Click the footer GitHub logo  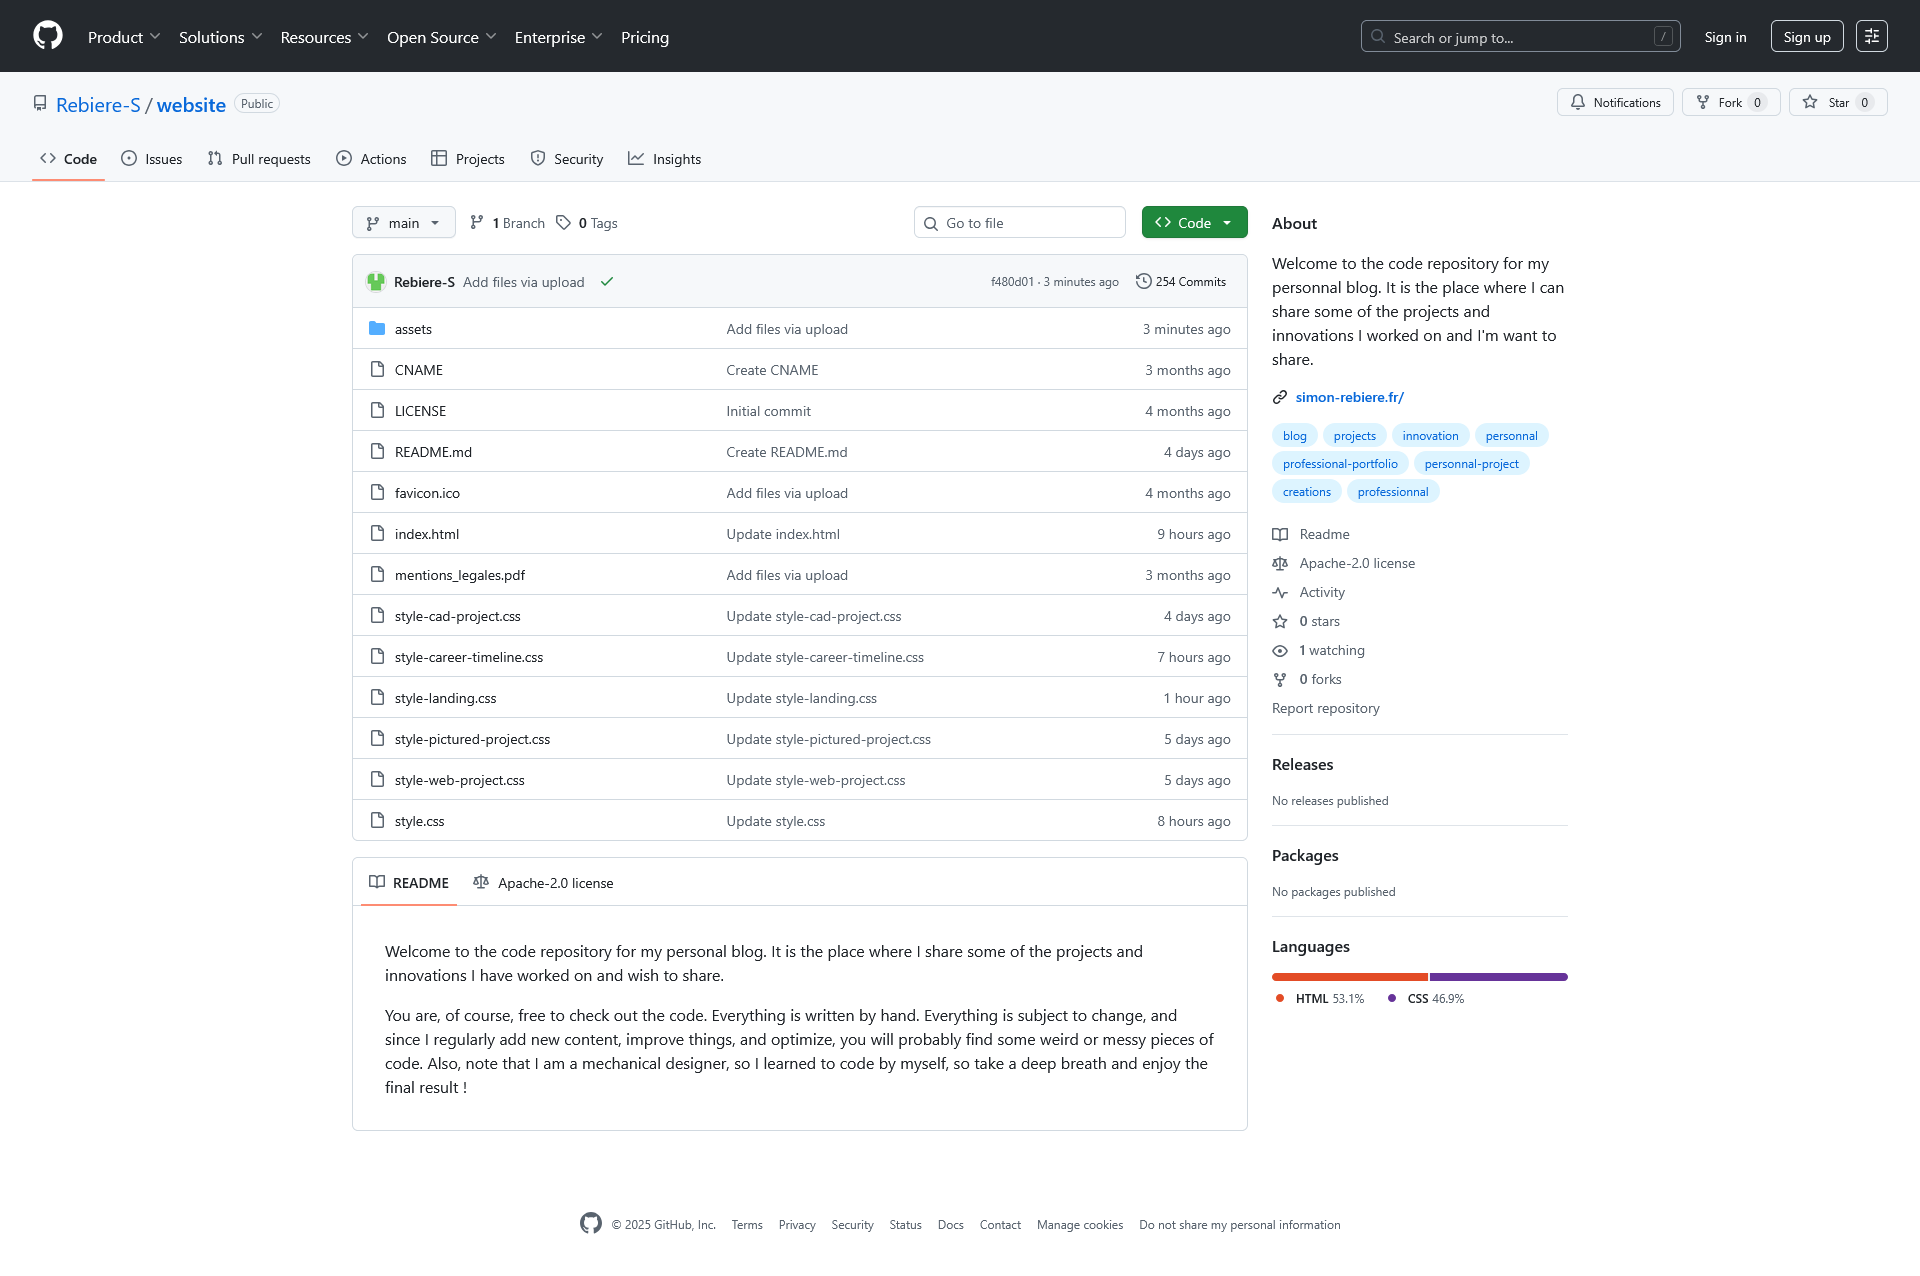coord(591,1223)
